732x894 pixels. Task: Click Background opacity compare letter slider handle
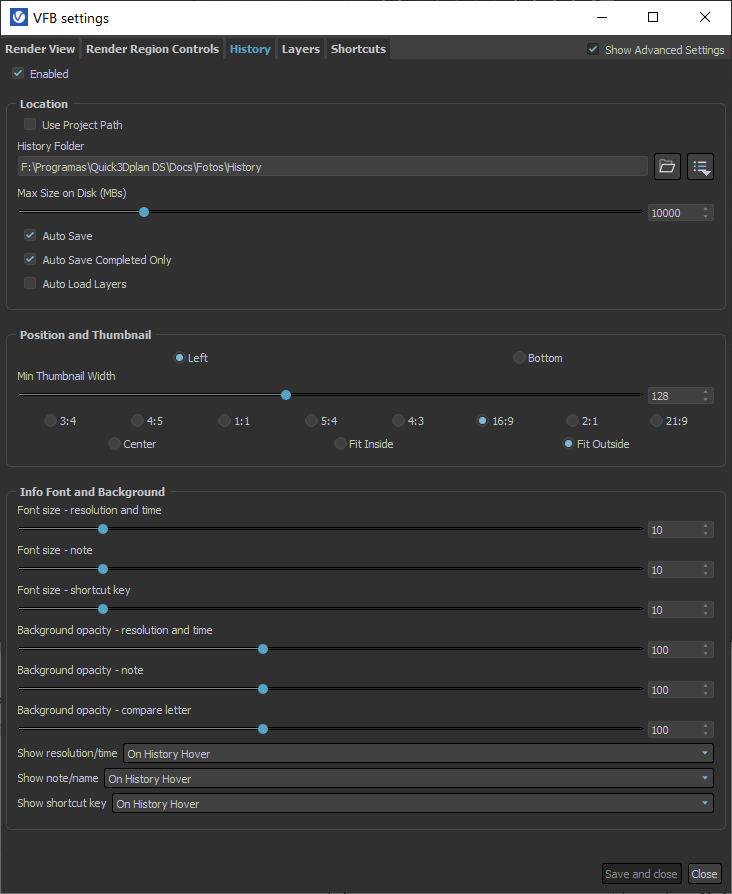[x=263, y=729]
